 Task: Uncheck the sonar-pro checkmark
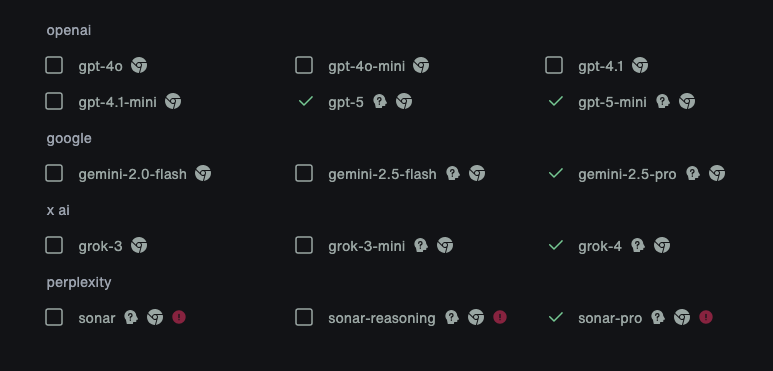[x=556, y=317]
